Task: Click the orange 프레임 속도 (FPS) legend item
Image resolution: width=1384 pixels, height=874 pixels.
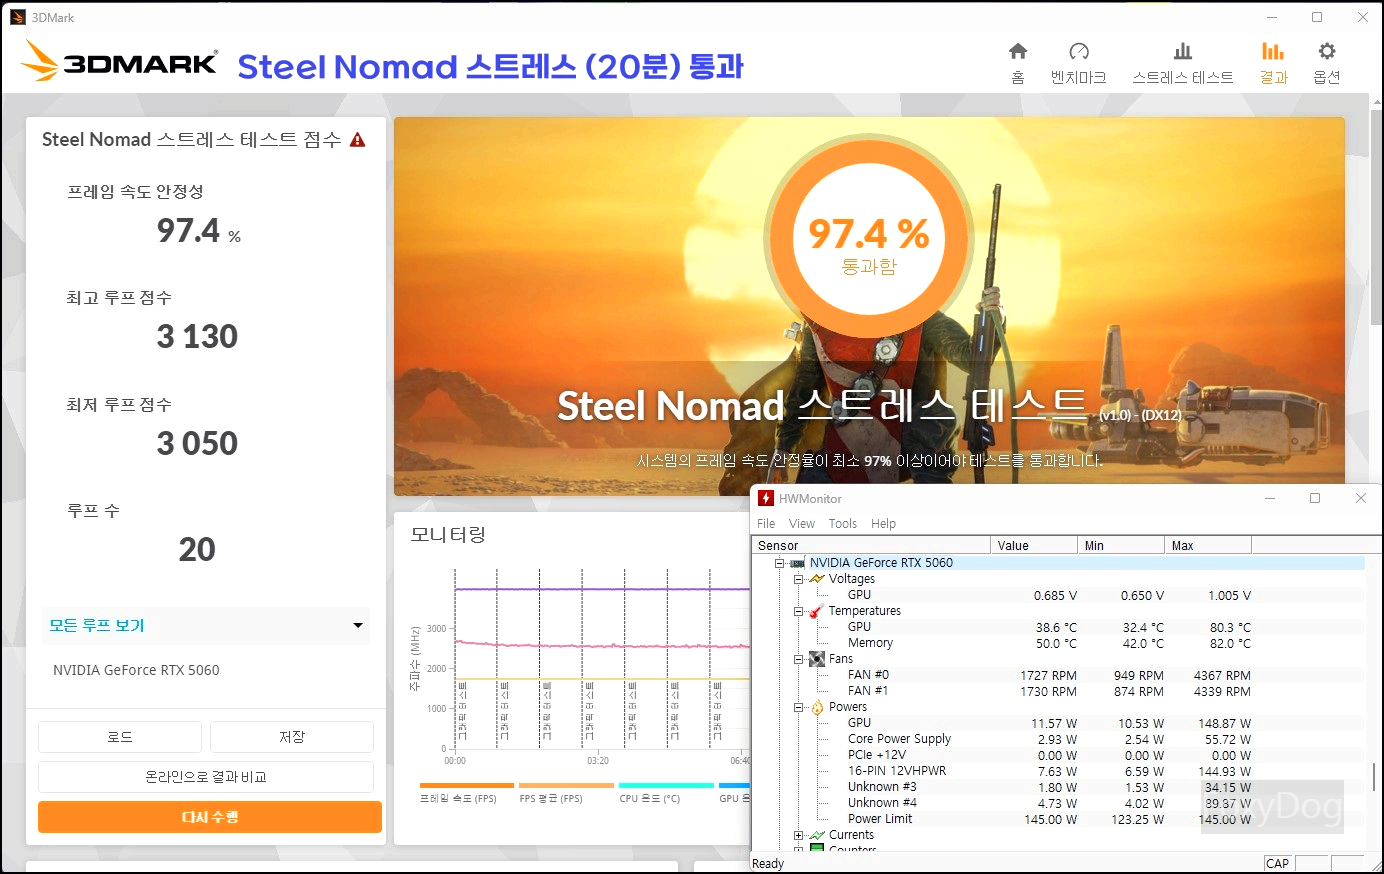Action: coord(466,793)
